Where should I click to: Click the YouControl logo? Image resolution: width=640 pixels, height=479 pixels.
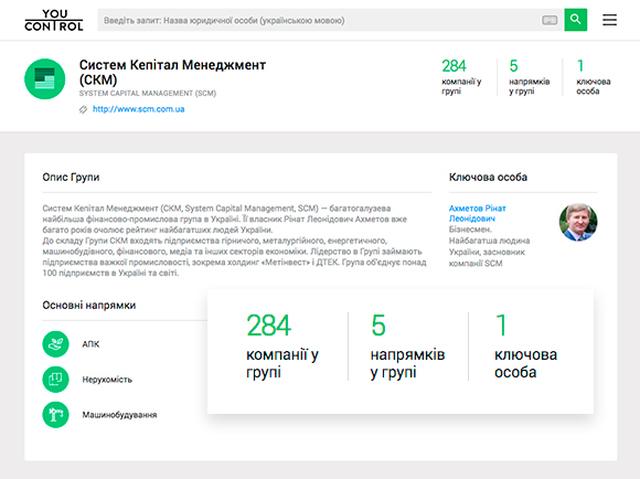[x=54, y=20]
